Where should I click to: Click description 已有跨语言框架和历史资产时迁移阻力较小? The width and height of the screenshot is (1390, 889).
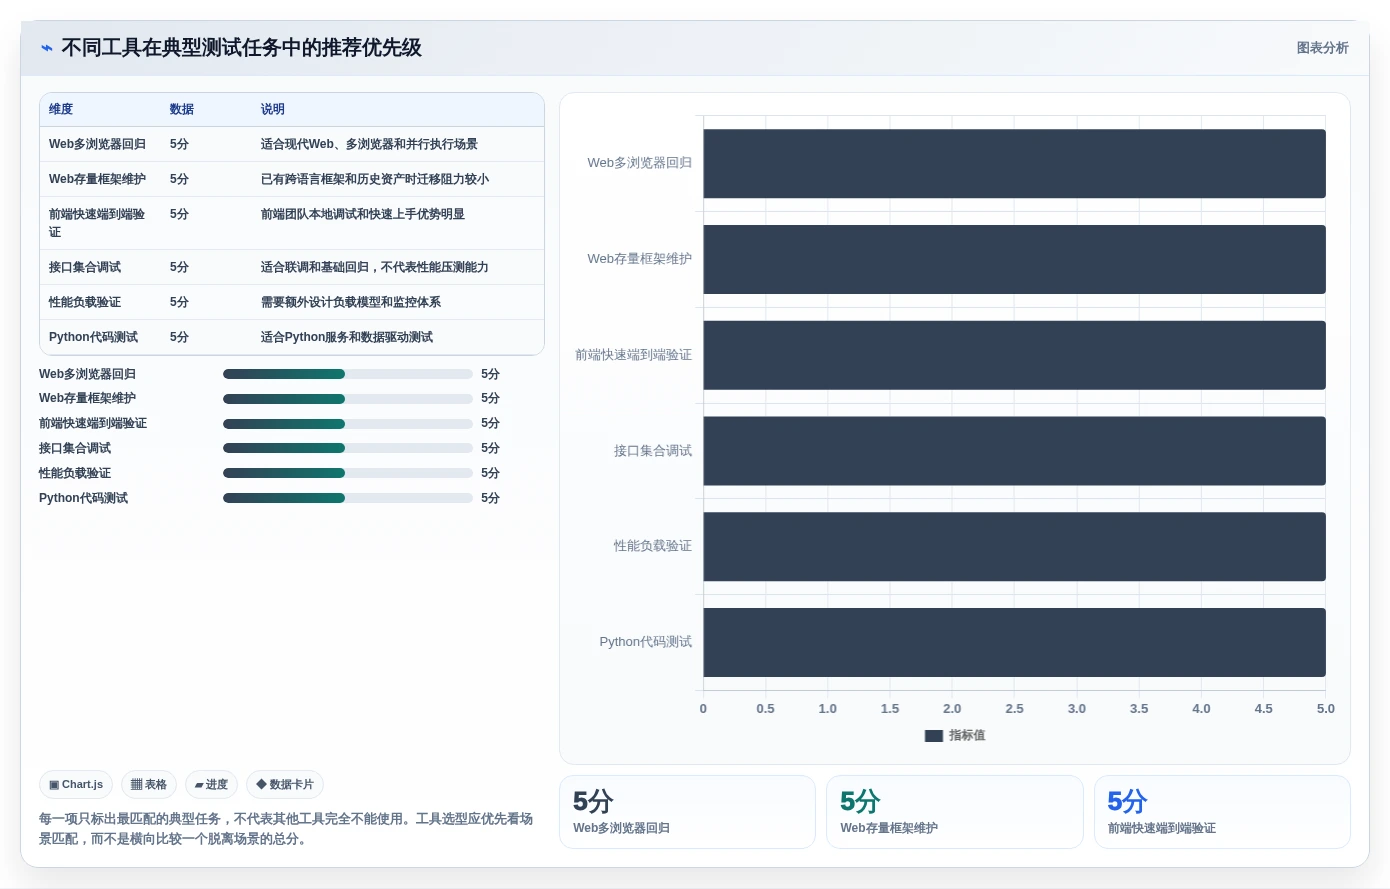click(x=375, y=179)
